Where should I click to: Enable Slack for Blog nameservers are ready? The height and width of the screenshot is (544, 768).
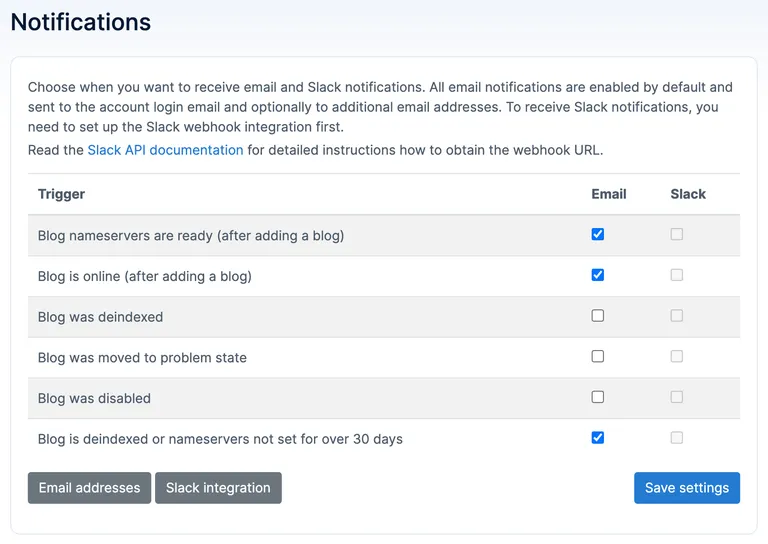[676, 234]
